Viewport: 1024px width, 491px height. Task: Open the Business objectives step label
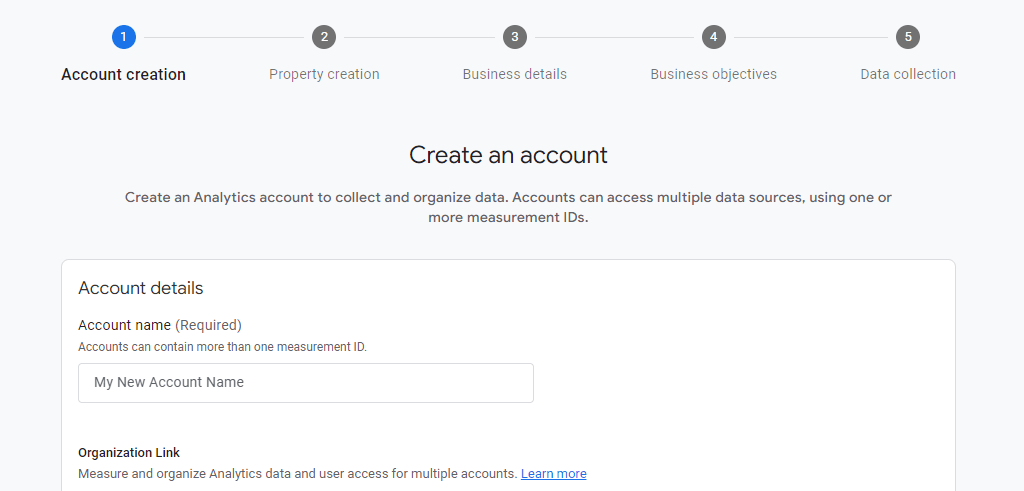coord(714,74)
